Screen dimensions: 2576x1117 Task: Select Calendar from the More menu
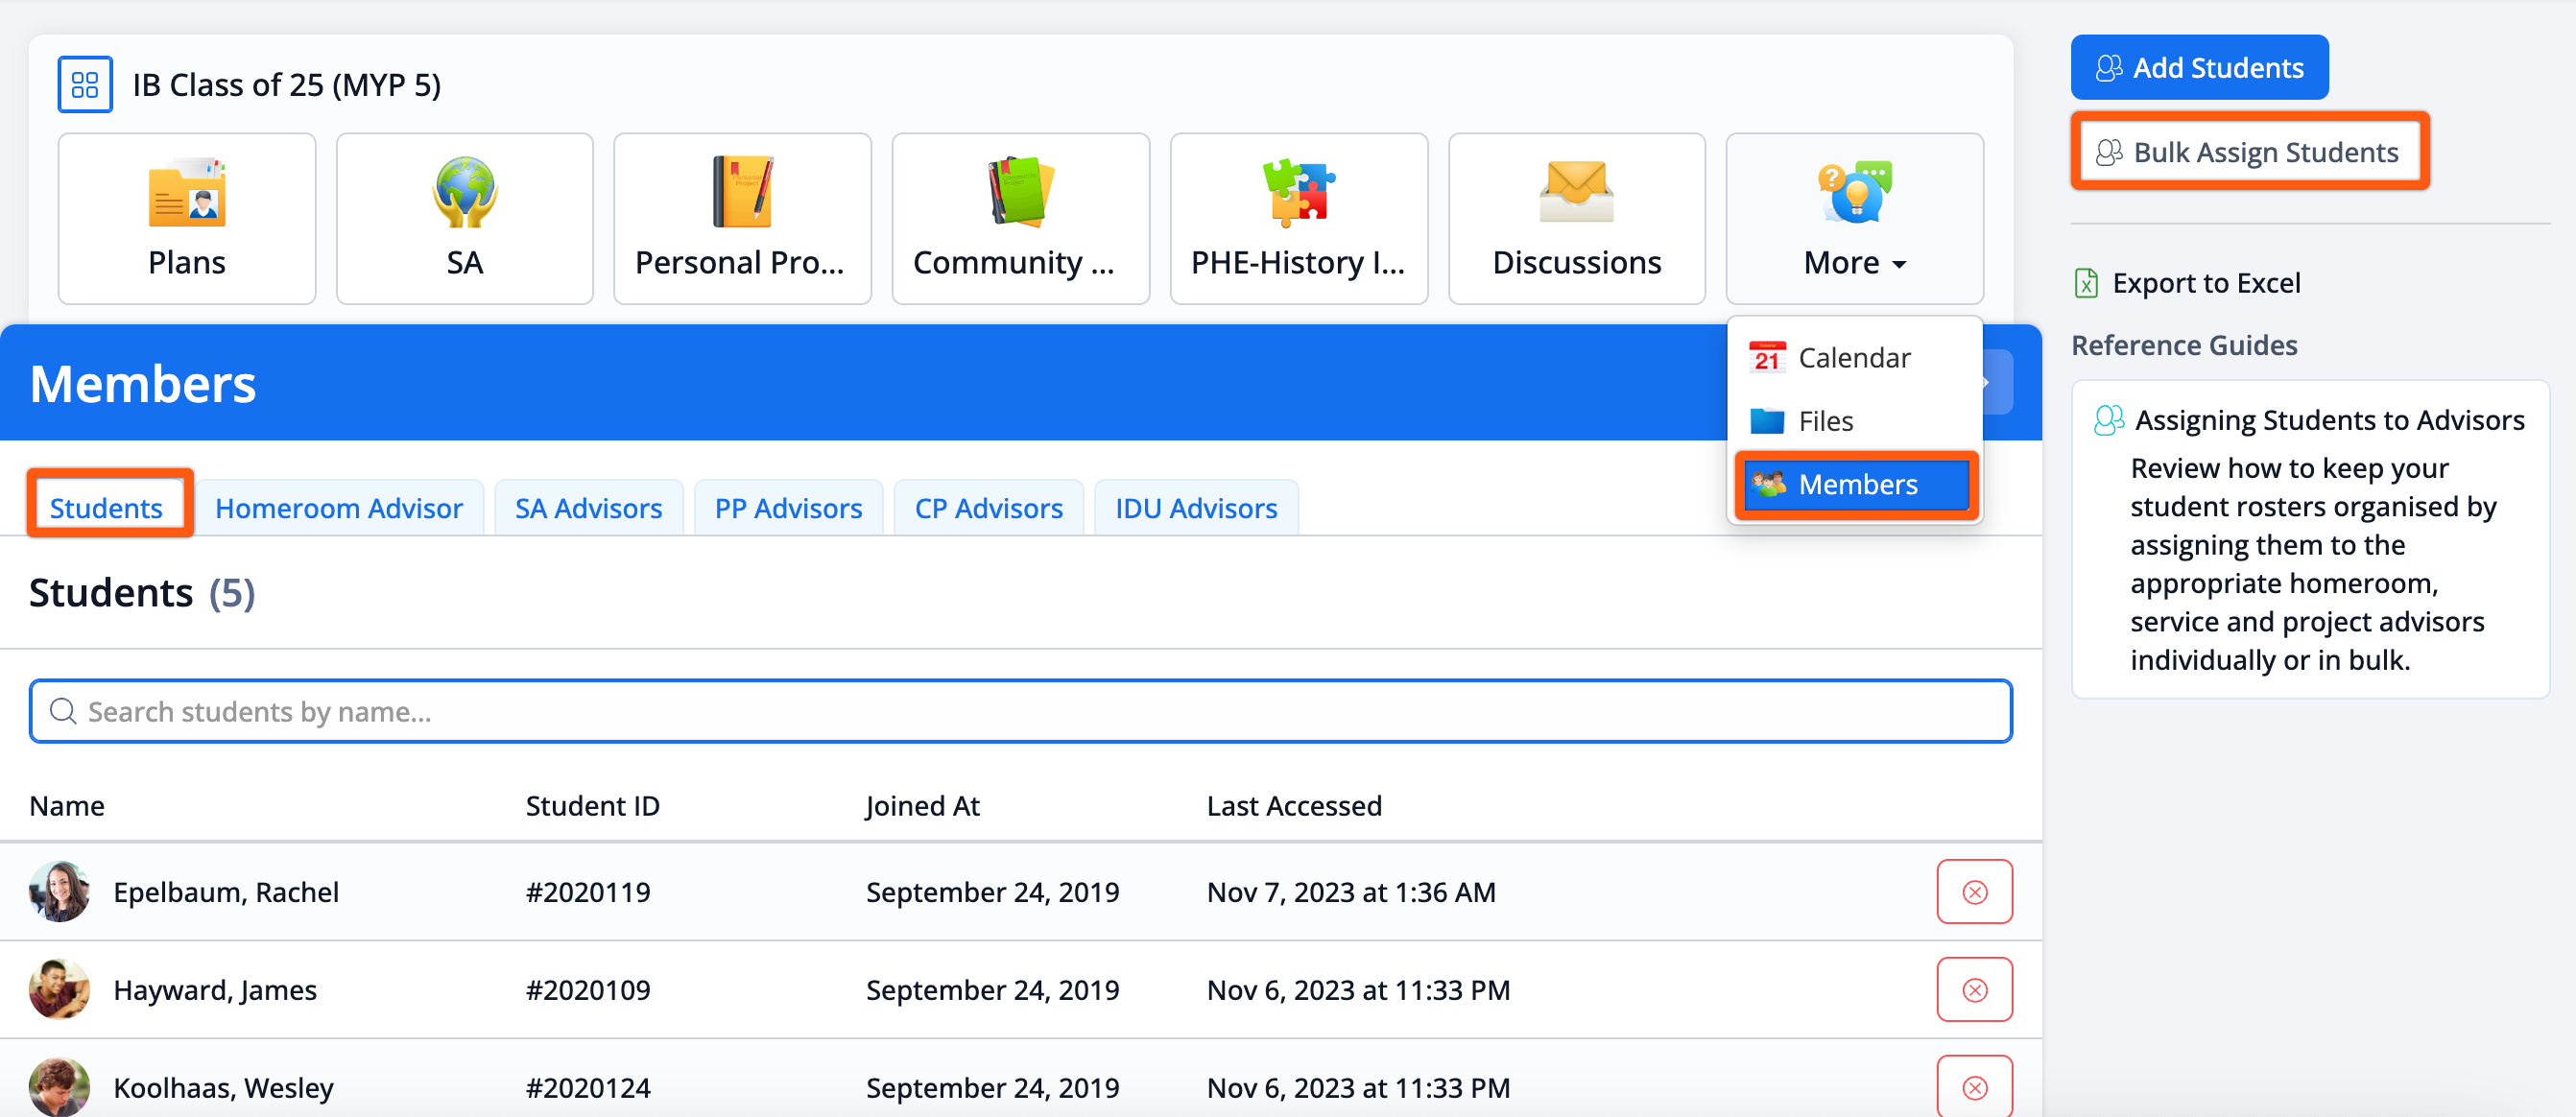pyautogui.click(x=1855, y=358)
